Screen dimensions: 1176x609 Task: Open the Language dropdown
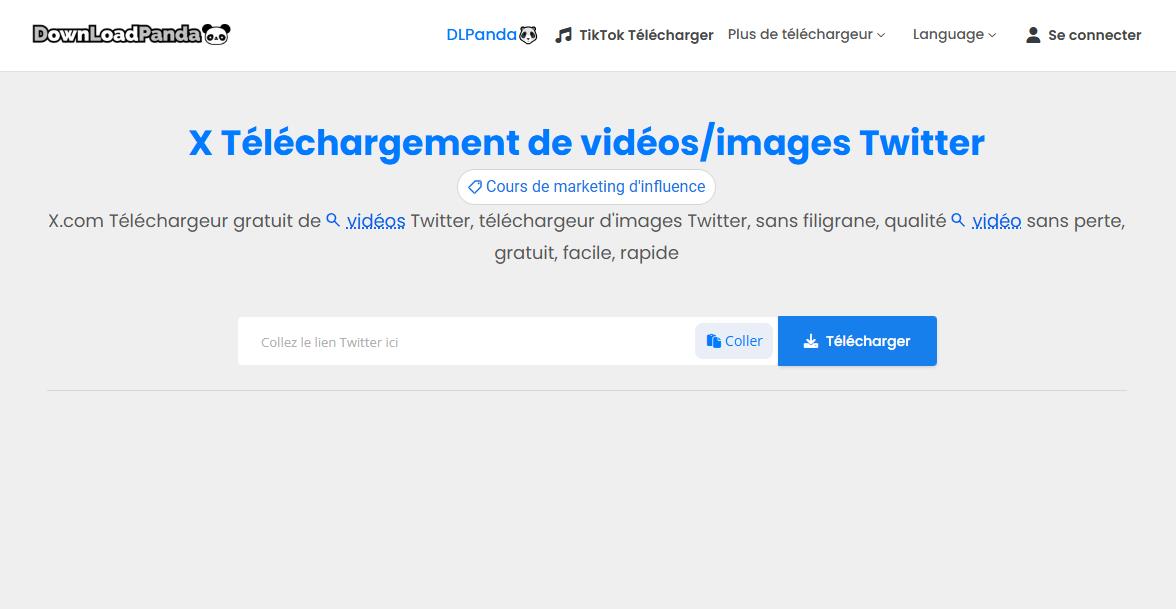coord(954,34)
